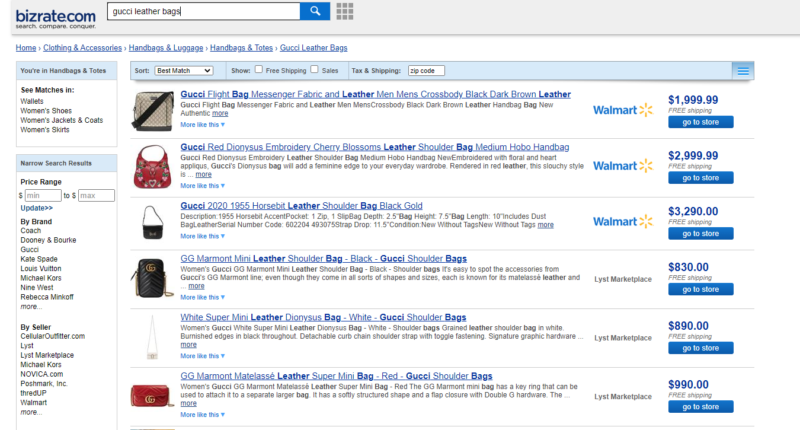Click go to store for $990.00 bag
This screenshot has height=430, width=800.
pos(701,407)
